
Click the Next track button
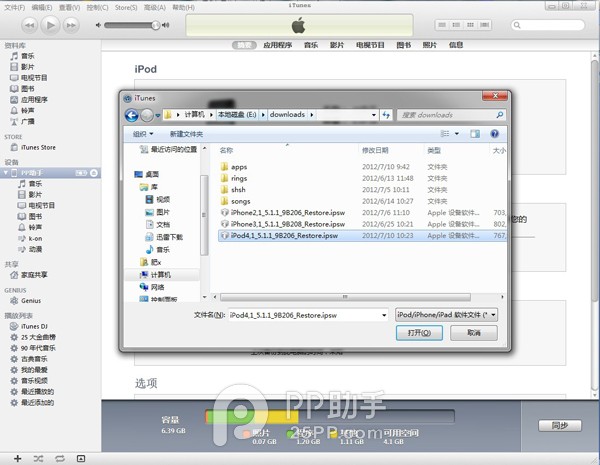point(71,25)
